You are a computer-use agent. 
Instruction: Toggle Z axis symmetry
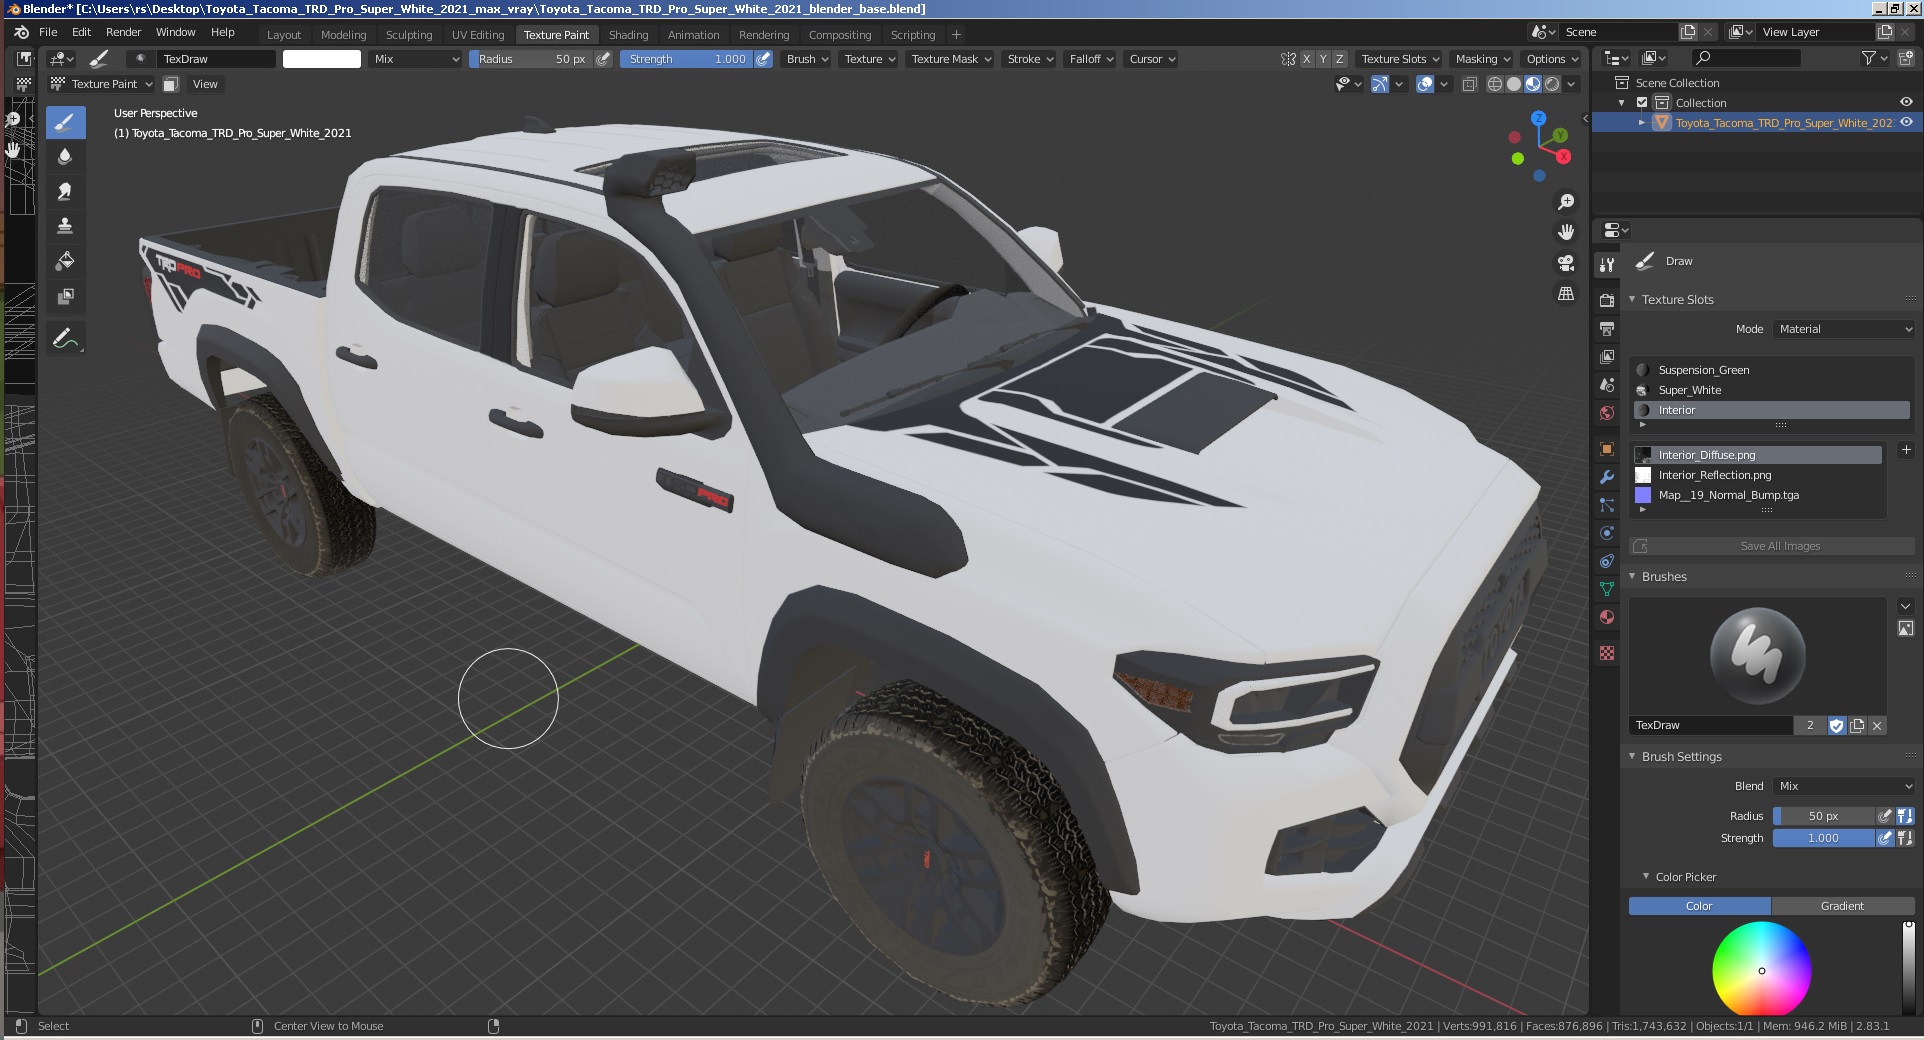point(1340,59)
